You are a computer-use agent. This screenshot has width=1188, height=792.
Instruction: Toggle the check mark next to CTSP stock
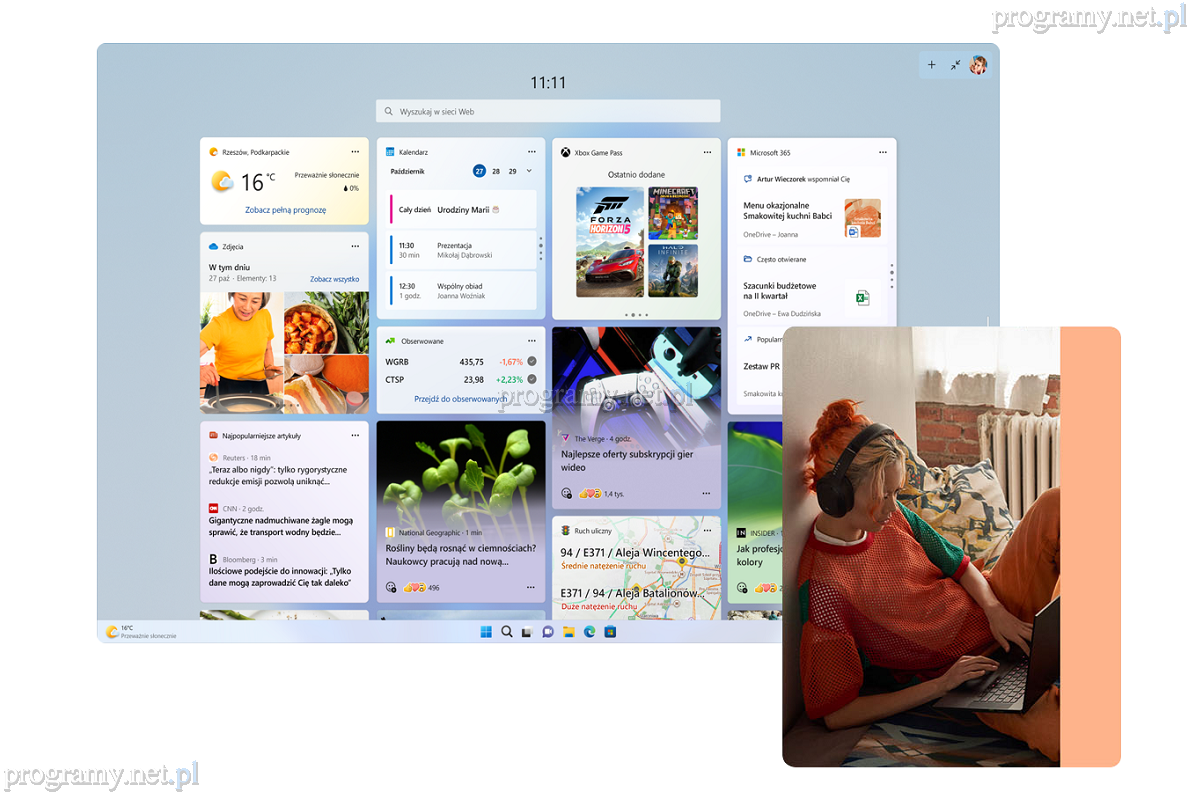pos(532,379)
